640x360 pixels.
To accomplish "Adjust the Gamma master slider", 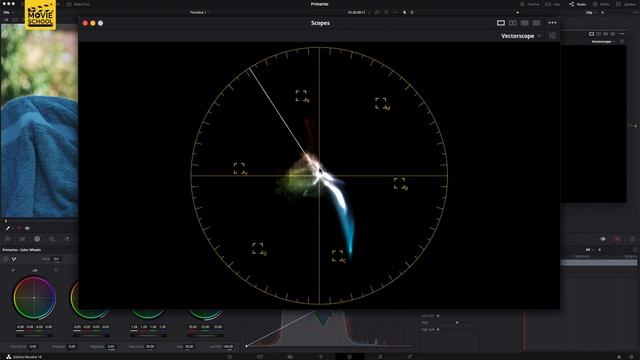I will (91, 336).
